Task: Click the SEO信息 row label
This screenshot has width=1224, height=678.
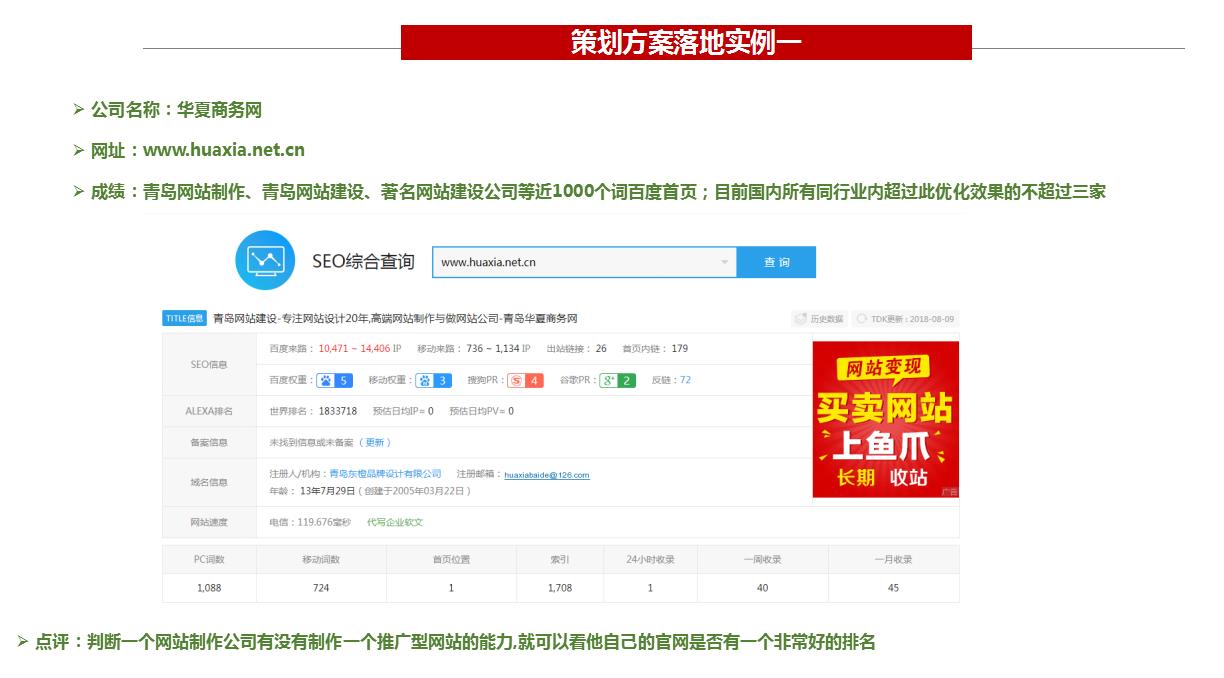Action: tap(209, 365)
